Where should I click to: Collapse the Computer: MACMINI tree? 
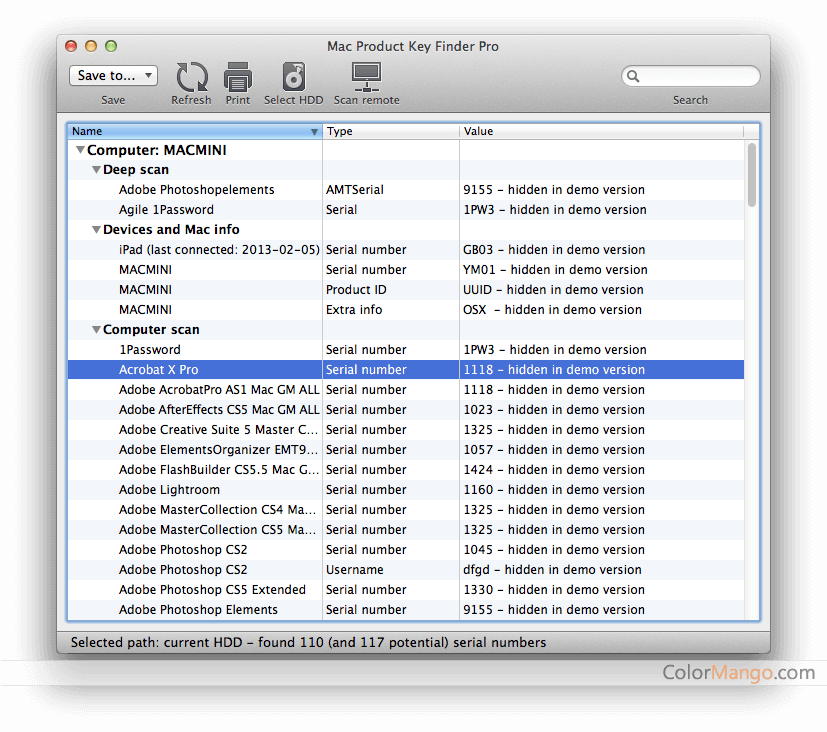pyautogui.click(x=79, y=149)
